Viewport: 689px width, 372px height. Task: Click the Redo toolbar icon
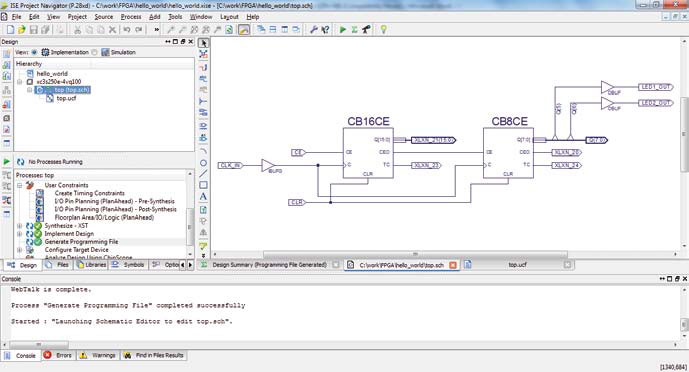tap(138, 29)
